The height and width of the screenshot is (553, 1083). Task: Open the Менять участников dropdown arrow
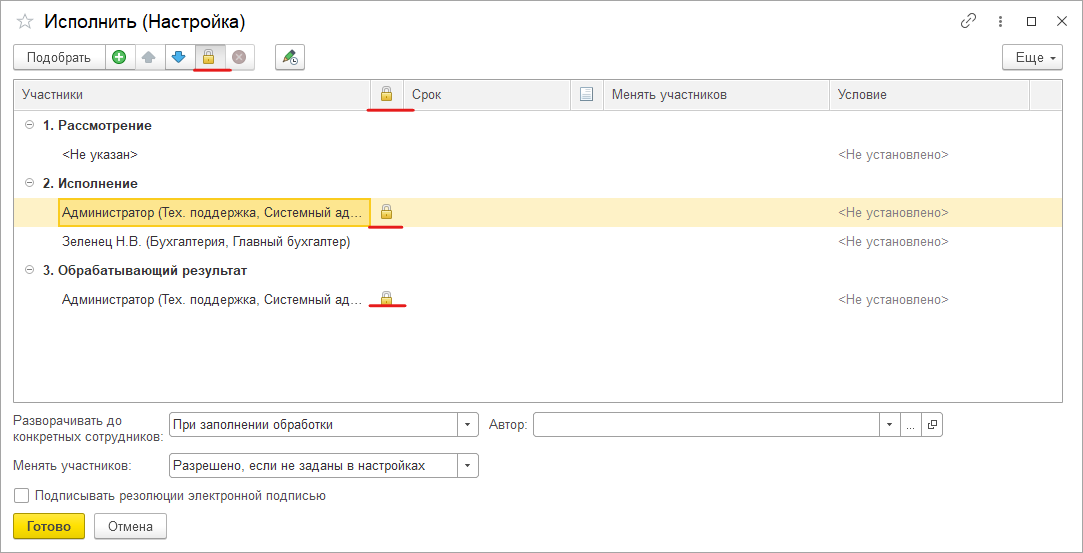(468, 466)
